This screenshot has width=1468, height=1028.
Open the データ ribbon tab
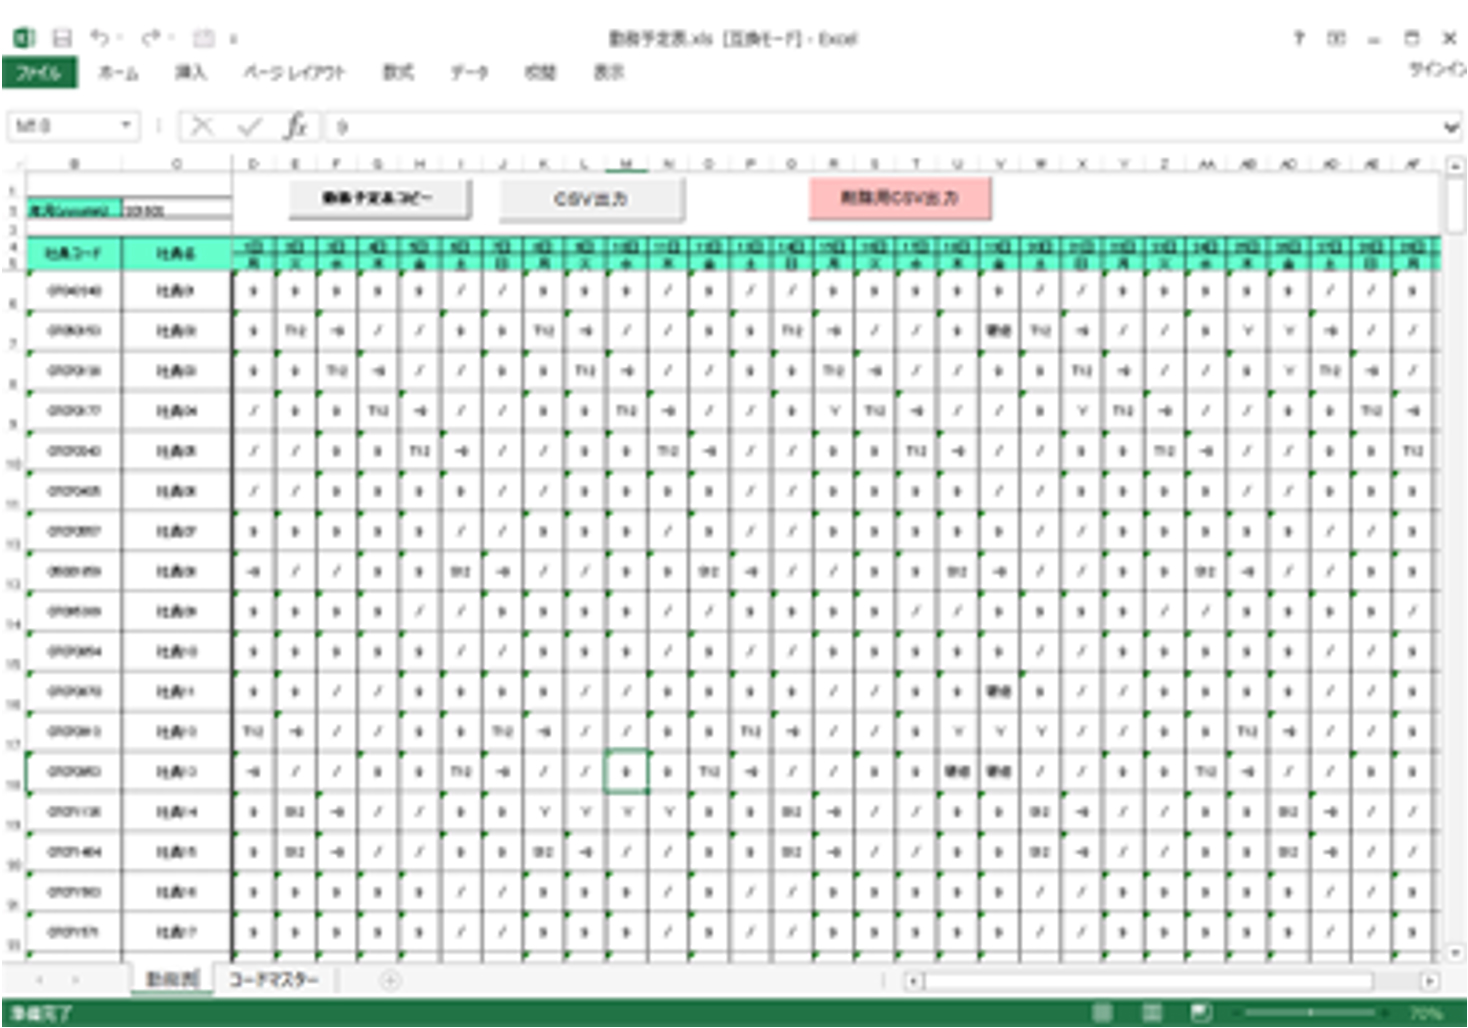pos(468,72)
